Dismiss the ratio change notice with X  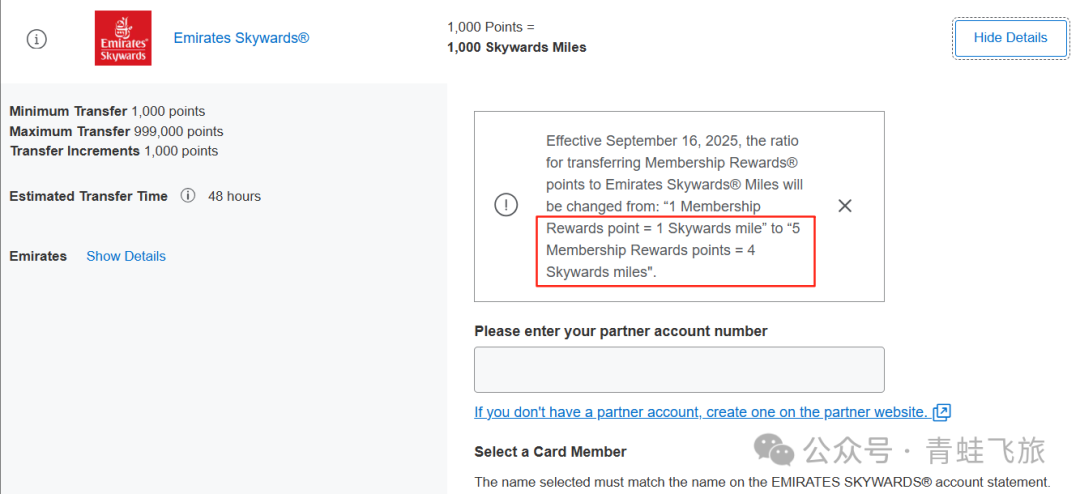844,205
